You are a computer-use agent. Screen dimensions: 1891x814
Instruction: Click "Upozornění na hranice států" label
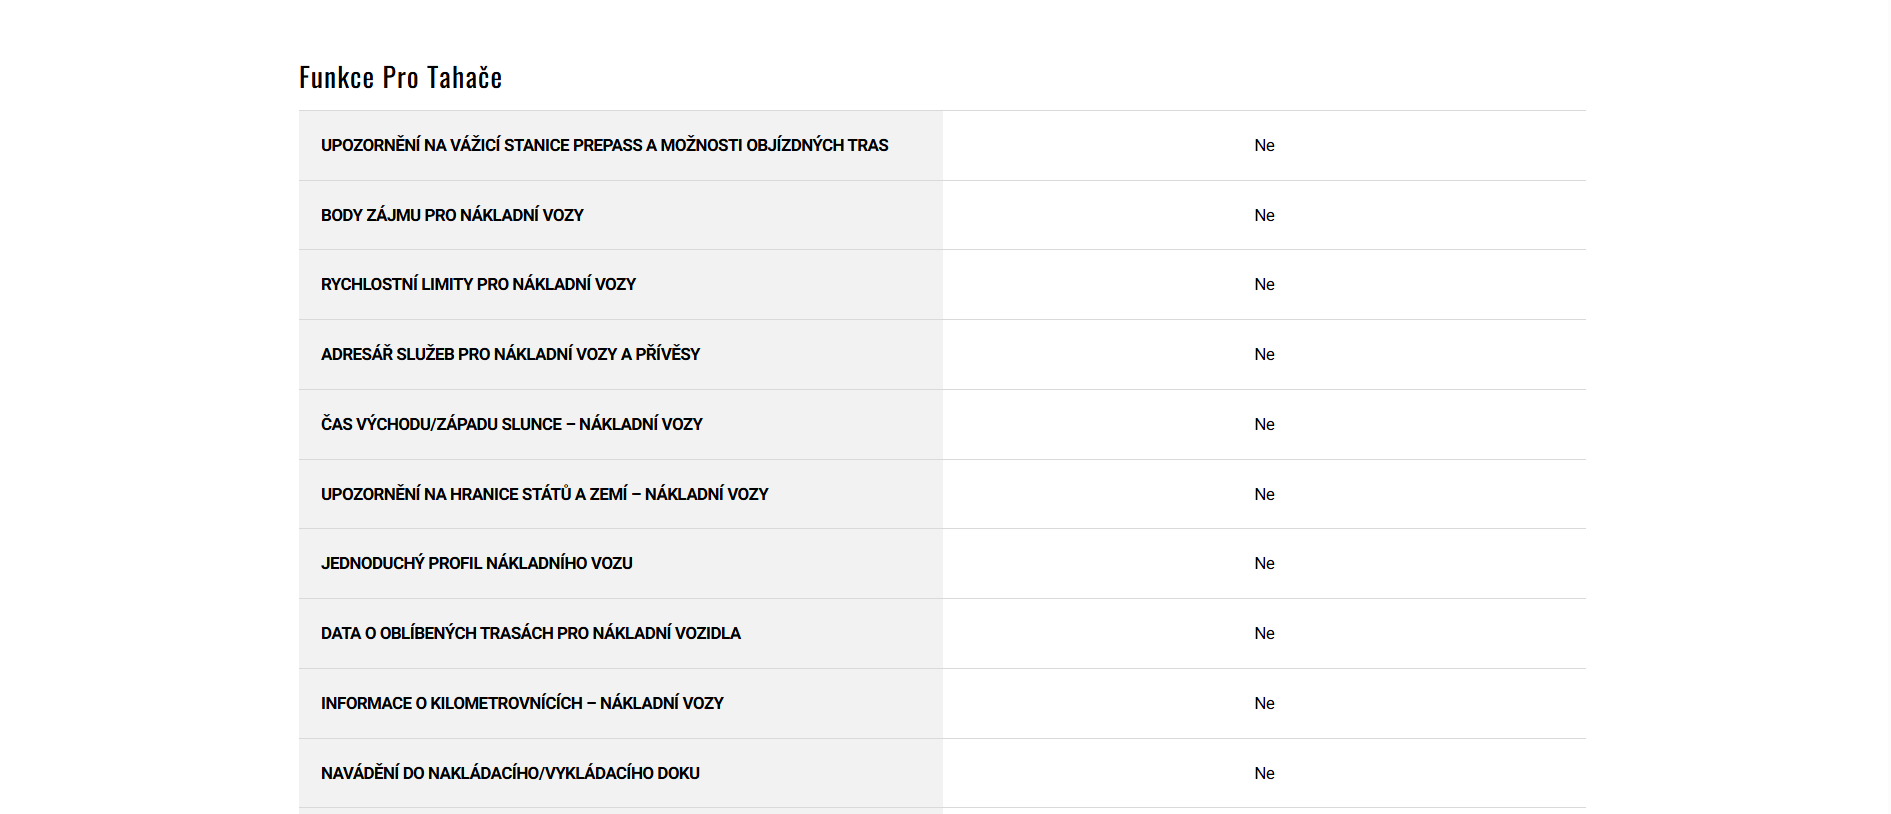click(544, 495)
